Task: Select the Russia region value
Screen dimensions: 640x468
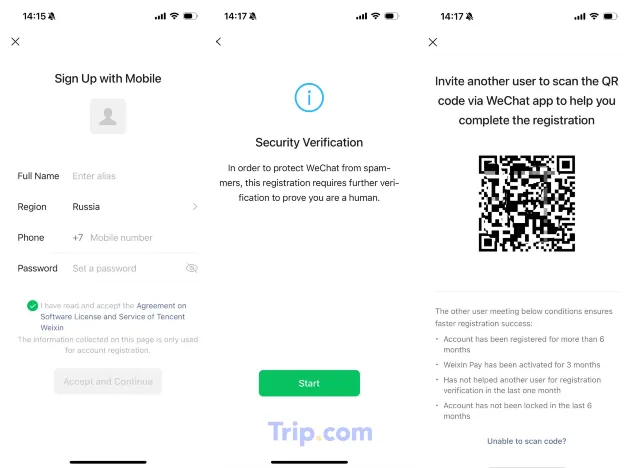Action: pyautogui.click(x=86, y=207)
